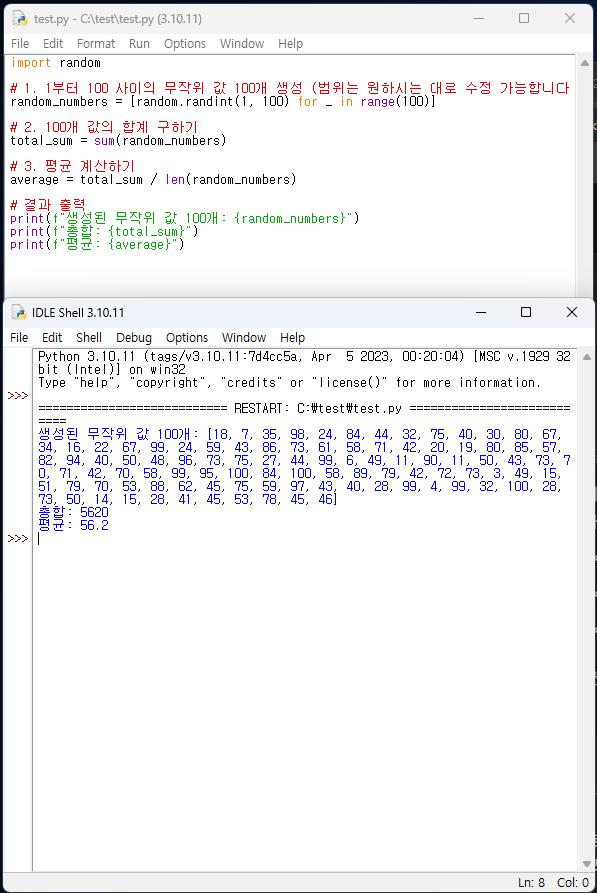597x893 pixels.
Task: Click the '# 2. 100개 값의 합계 구하기' comment
Action: click(104, 127)
